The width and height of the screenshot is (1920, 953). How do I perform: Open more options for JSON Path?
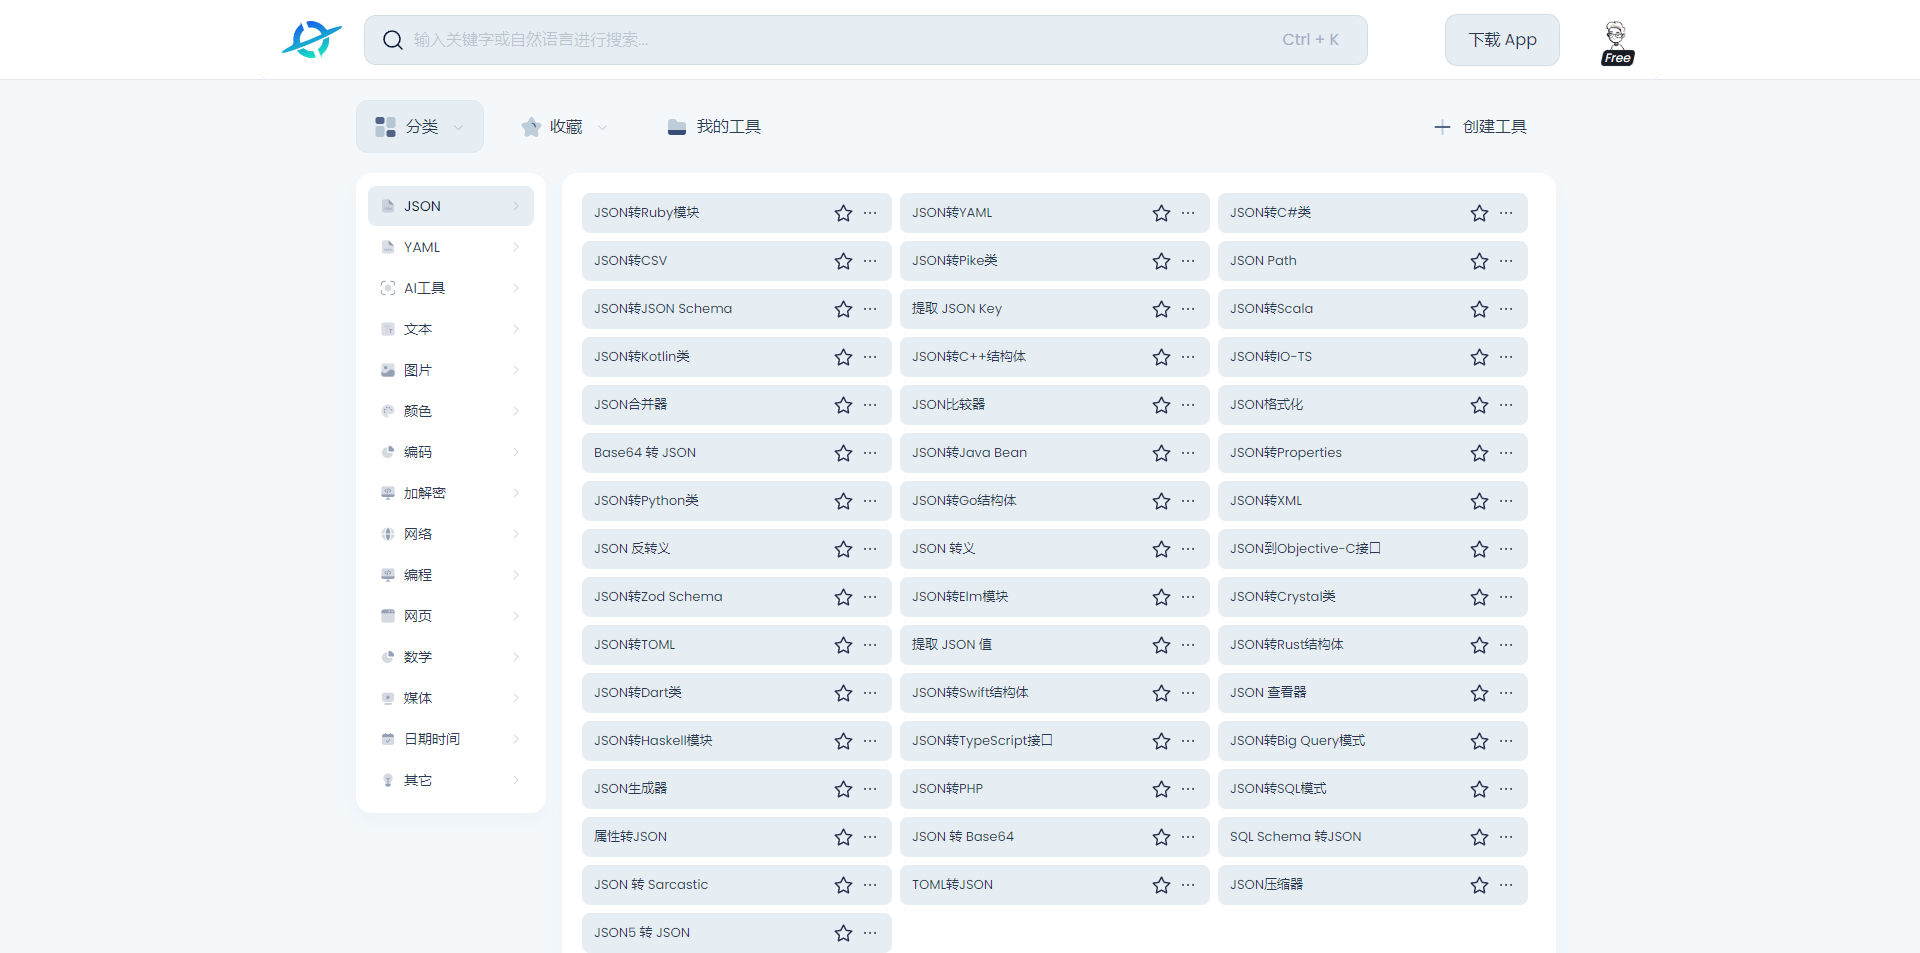tap(1506, 261)
